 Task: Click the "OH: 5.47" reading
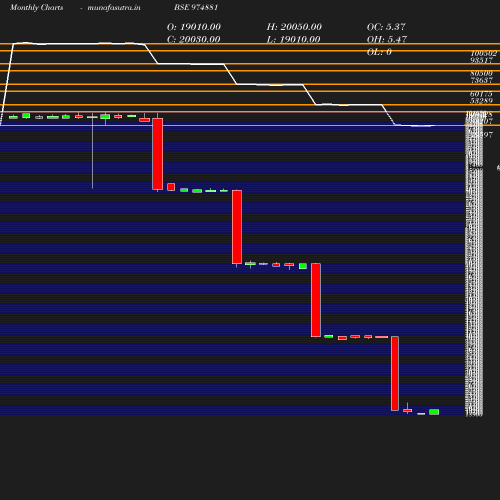pos(387,39)
